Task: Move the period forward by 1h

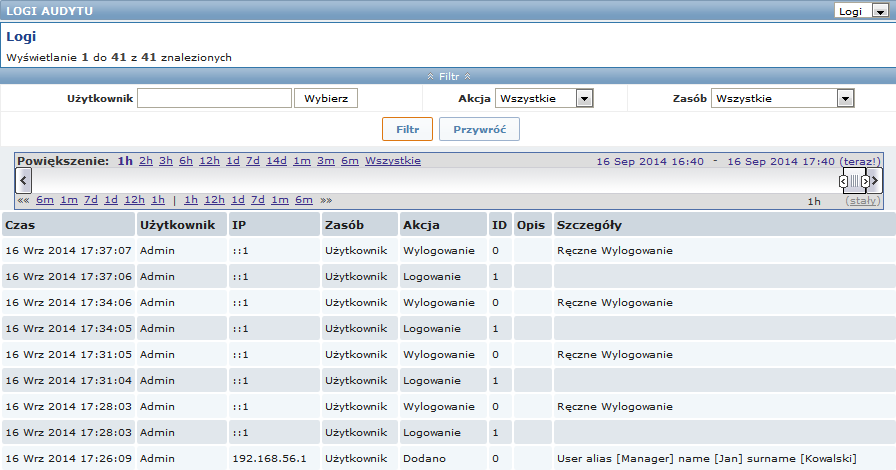Action: tap(191, 200)
